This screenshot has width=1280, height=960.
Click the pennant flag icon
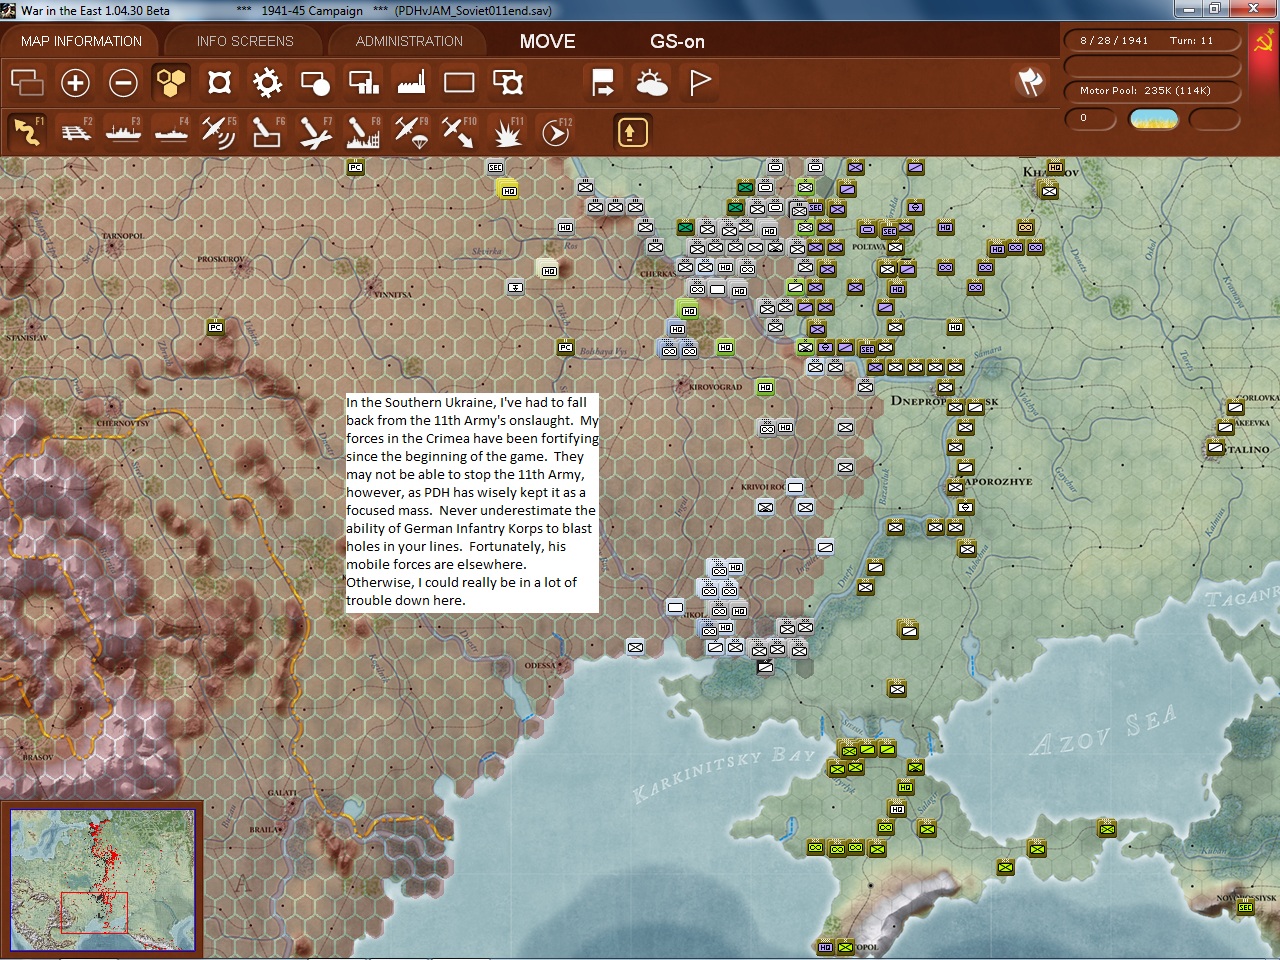tap(700, 82)
